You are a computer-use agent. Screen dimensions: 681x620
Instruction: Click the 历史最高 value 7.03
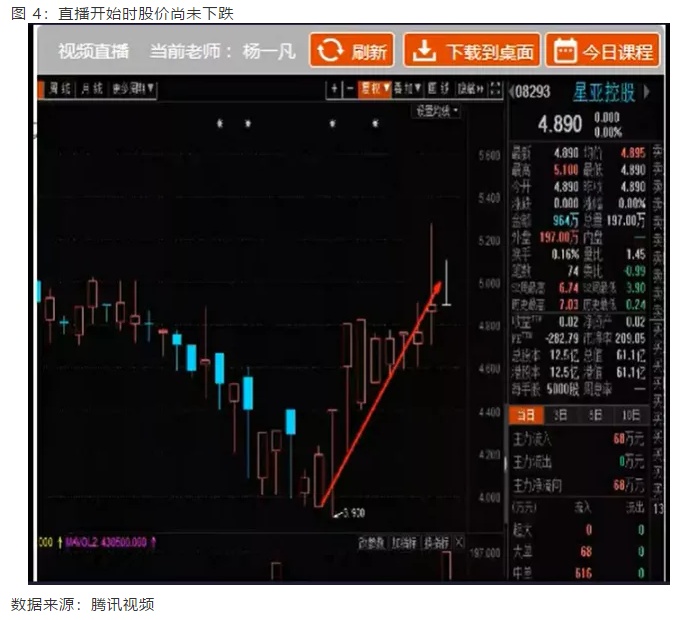pos(569,305)
